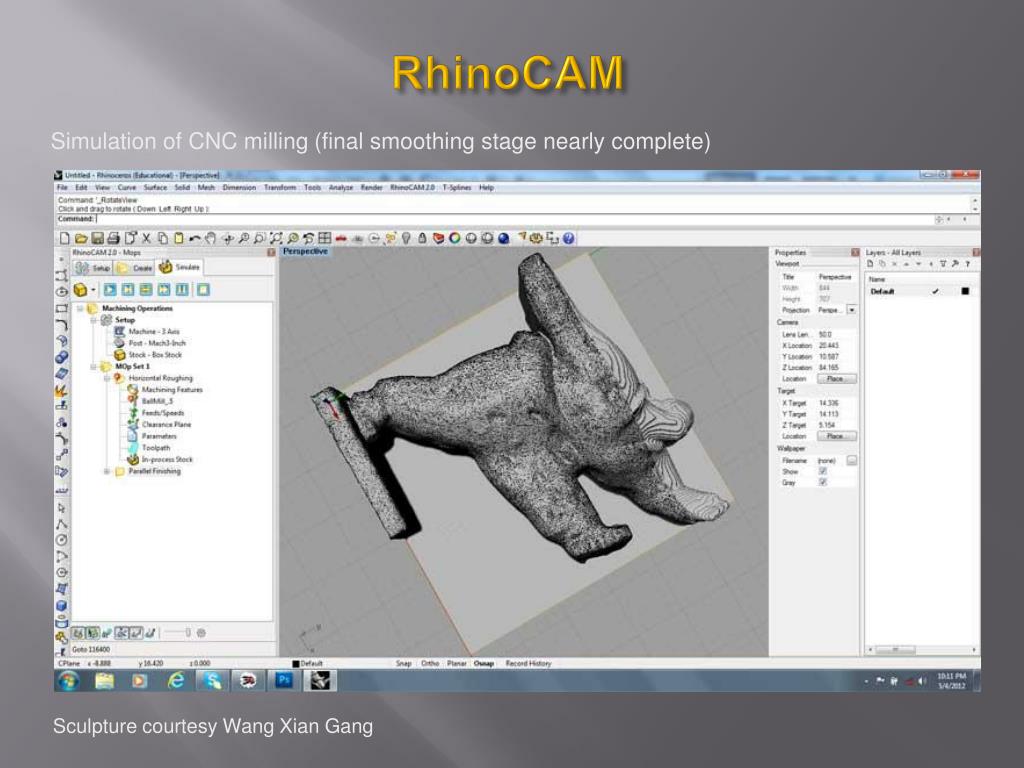
Task: Toggle Planar in the status bar
Action: point(456,664)
